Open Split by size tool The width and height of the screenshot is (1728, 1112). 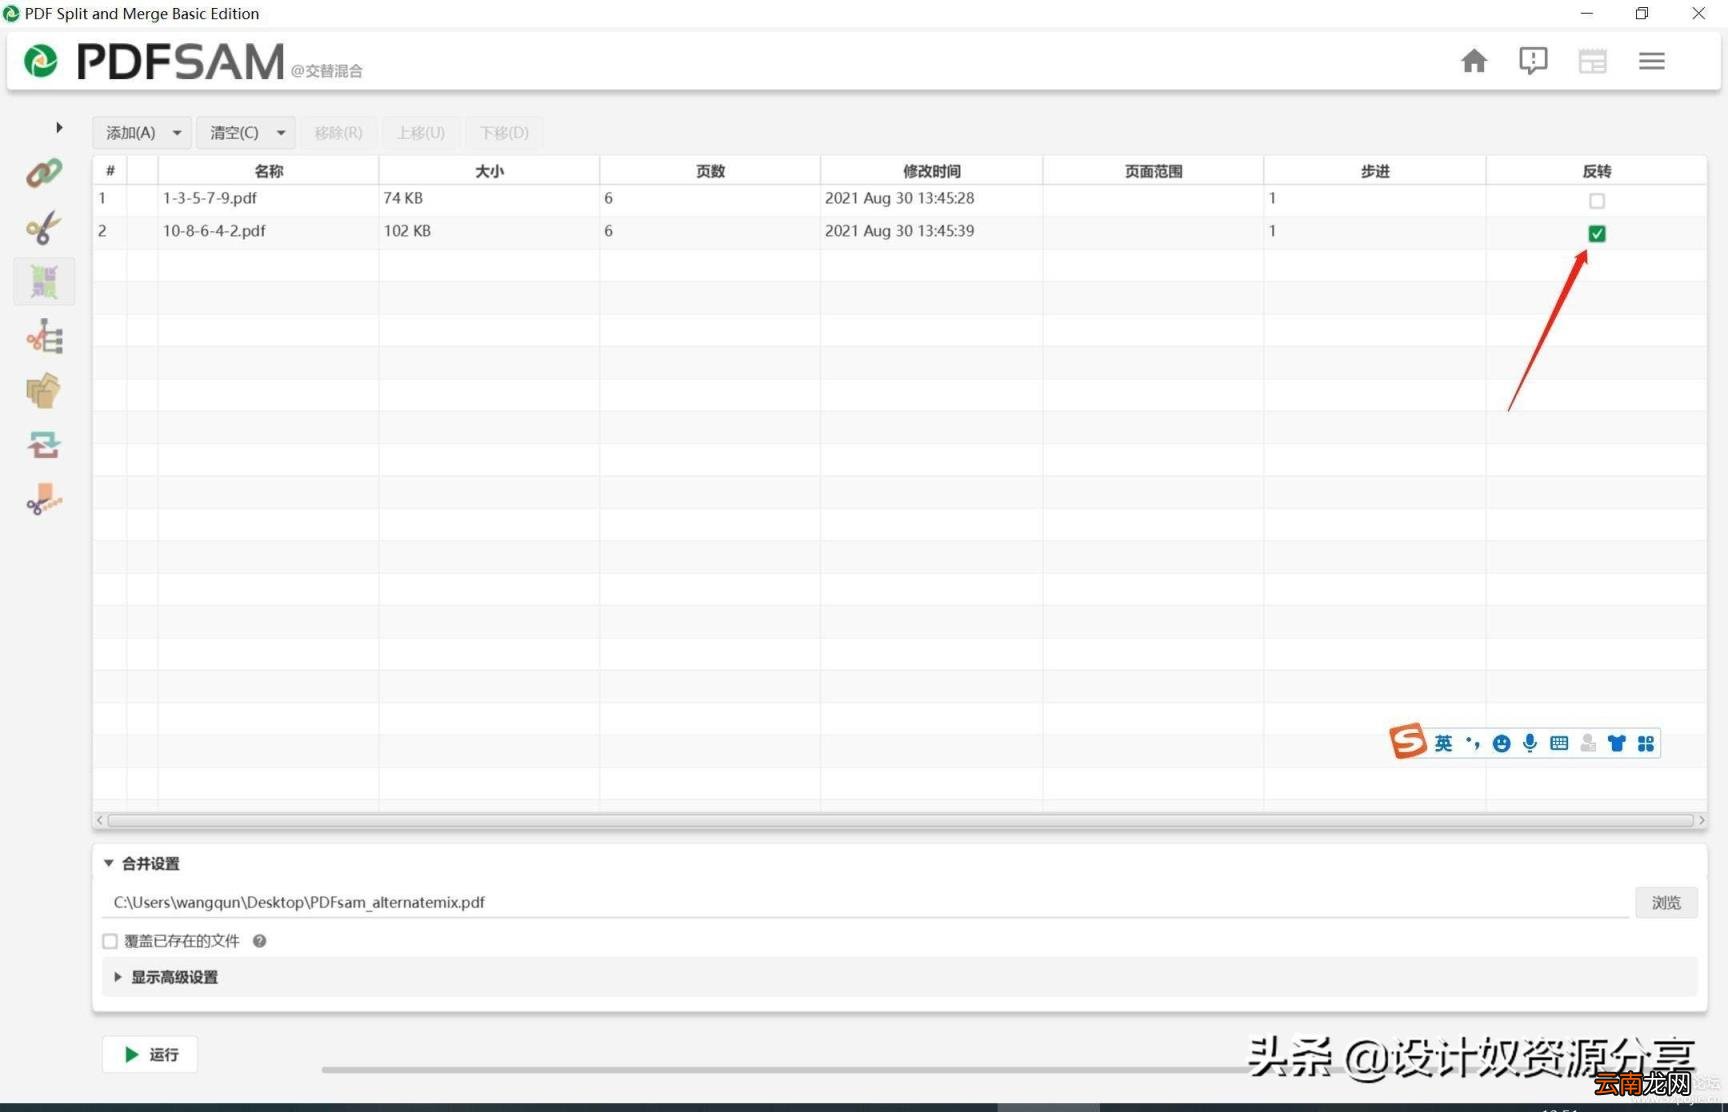point(44,499)
